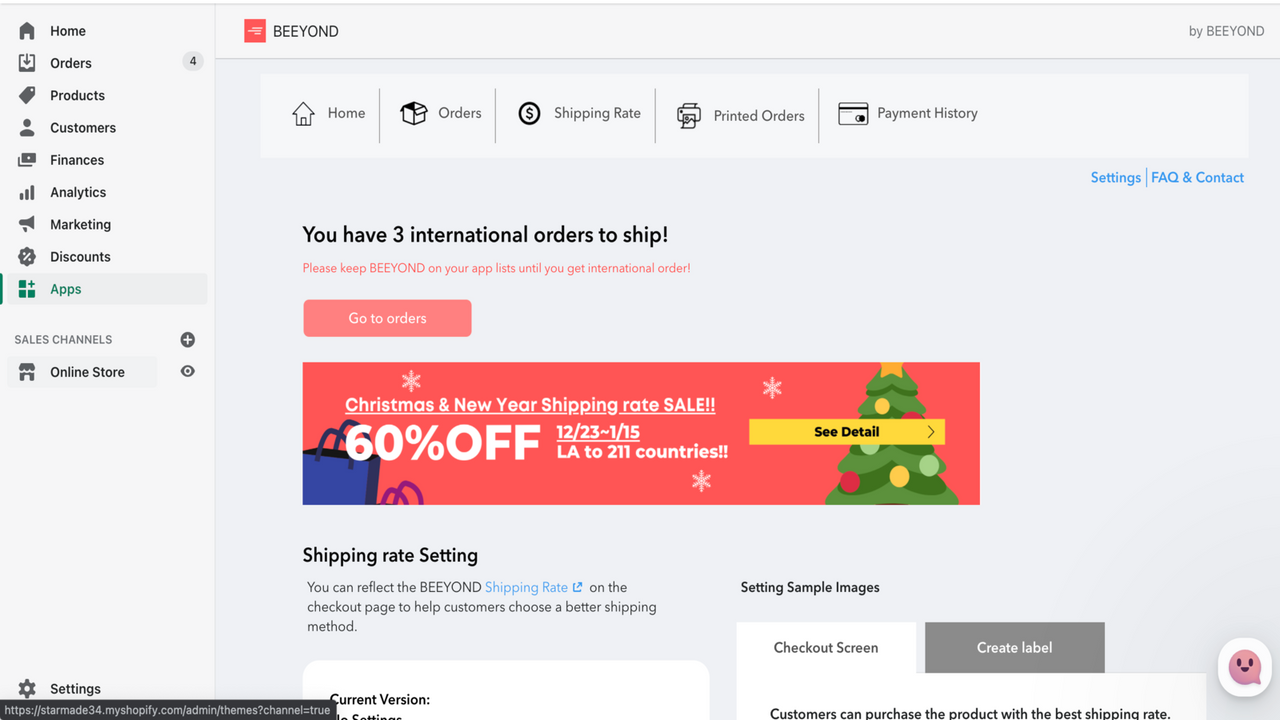
Task: Click the Orders badge showing 4
Action: tap(192, 61)
